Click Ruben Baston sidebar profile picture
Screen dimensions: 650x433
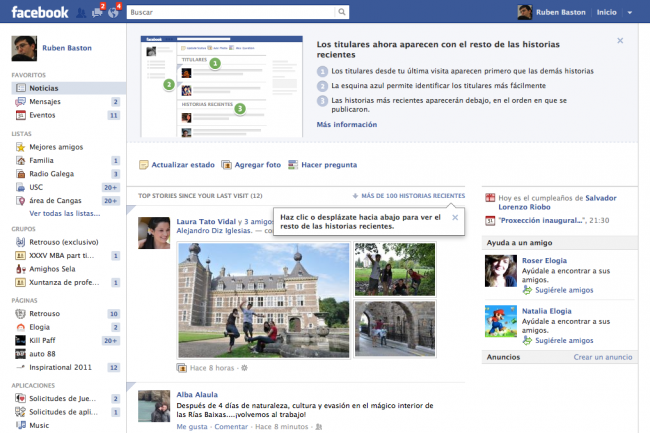coord(24,48)
